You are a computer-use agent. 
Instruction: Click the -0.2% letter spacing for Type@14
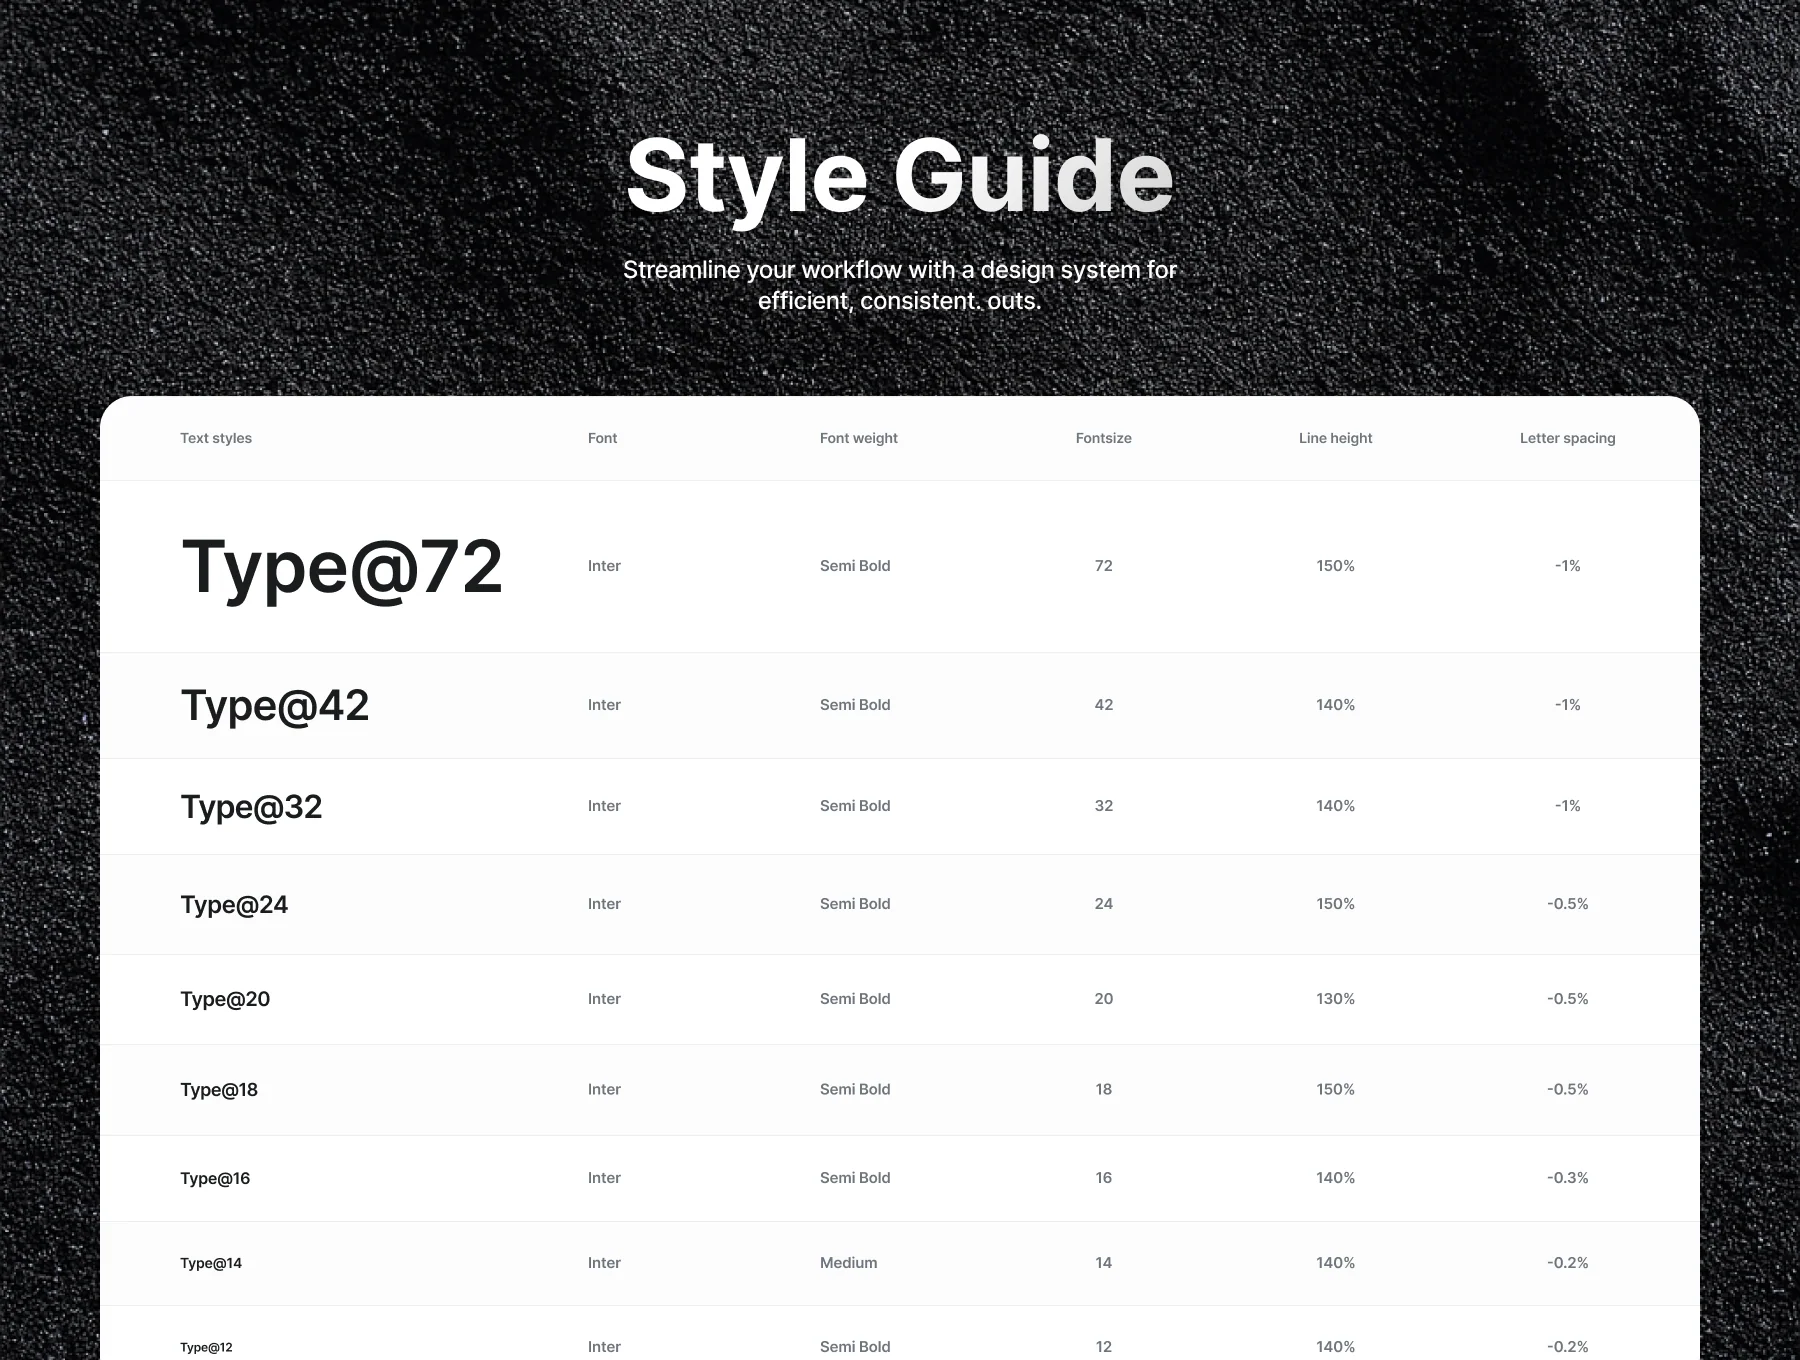pyautogui.click(x=1568, y=1263)
